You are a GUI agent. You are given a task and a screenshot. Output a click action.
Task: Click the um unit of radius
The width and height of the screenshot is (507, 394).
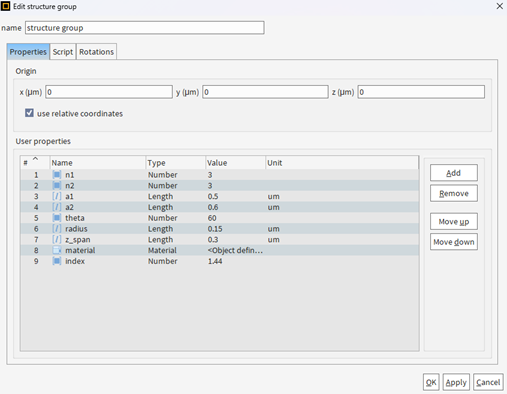point(273,229)
